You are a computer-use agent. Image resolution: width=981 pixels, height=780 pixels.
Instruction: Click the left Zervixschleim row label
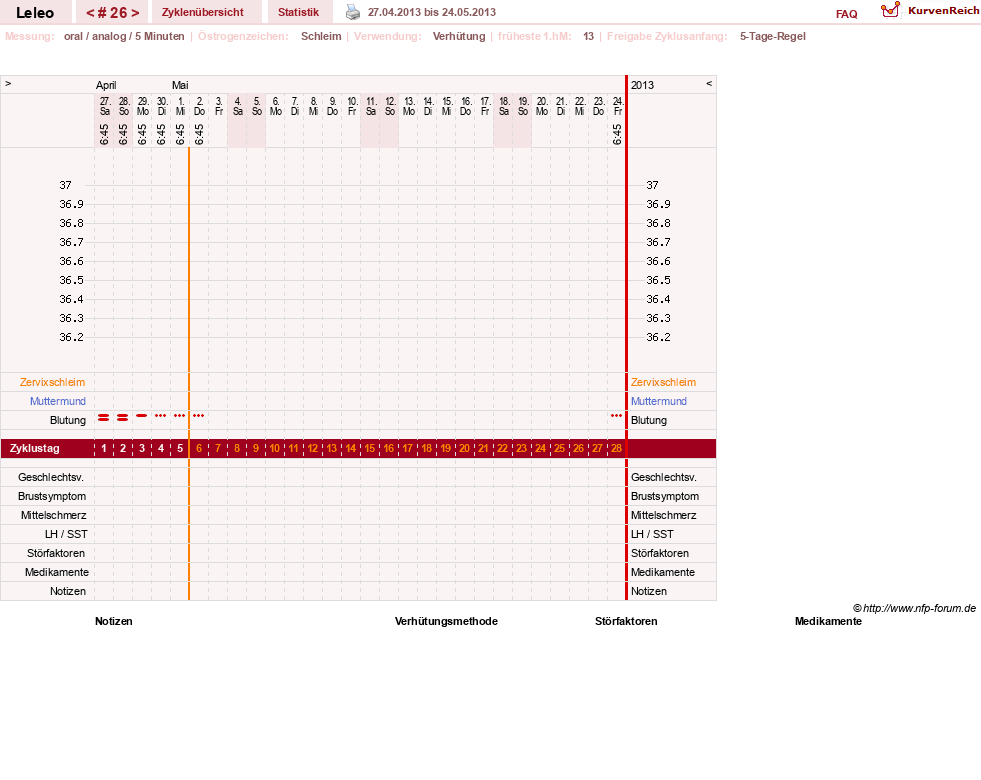[x=53, y=382]
